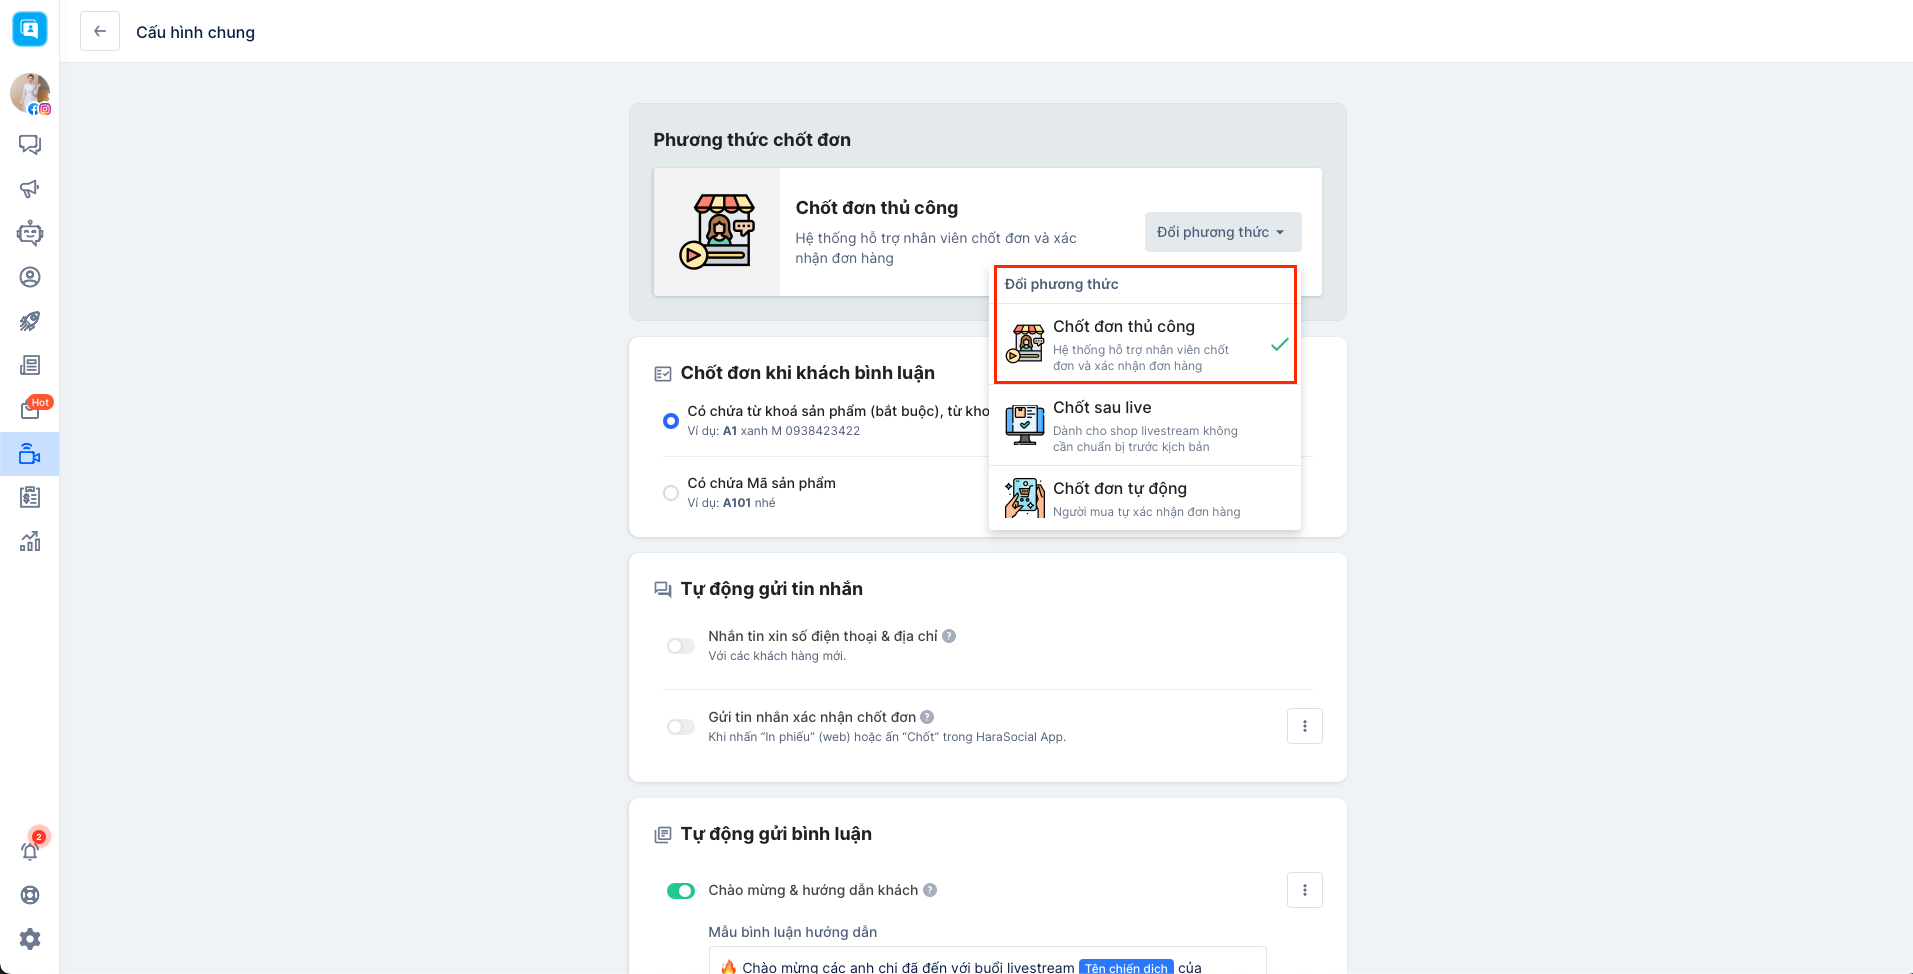Viewport: 1913px width, 974px height.
Task: Open the livestream camera icon in sidebar
Action: [30, 454]
